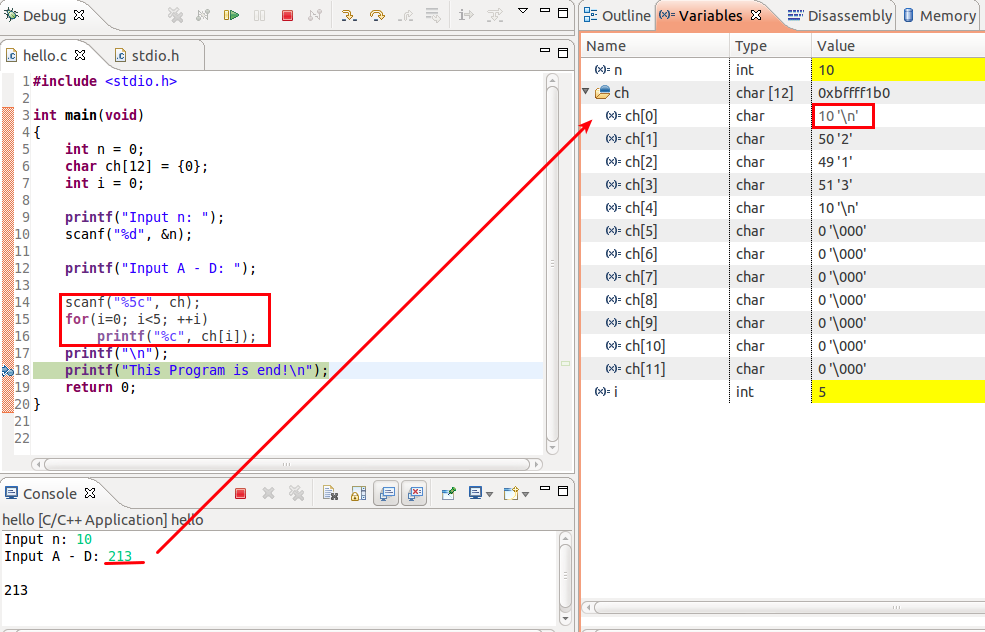Click Remove All Terminated Launches in Console toolbar
This screenshot has width=985, height=632.
click(297, 494)
